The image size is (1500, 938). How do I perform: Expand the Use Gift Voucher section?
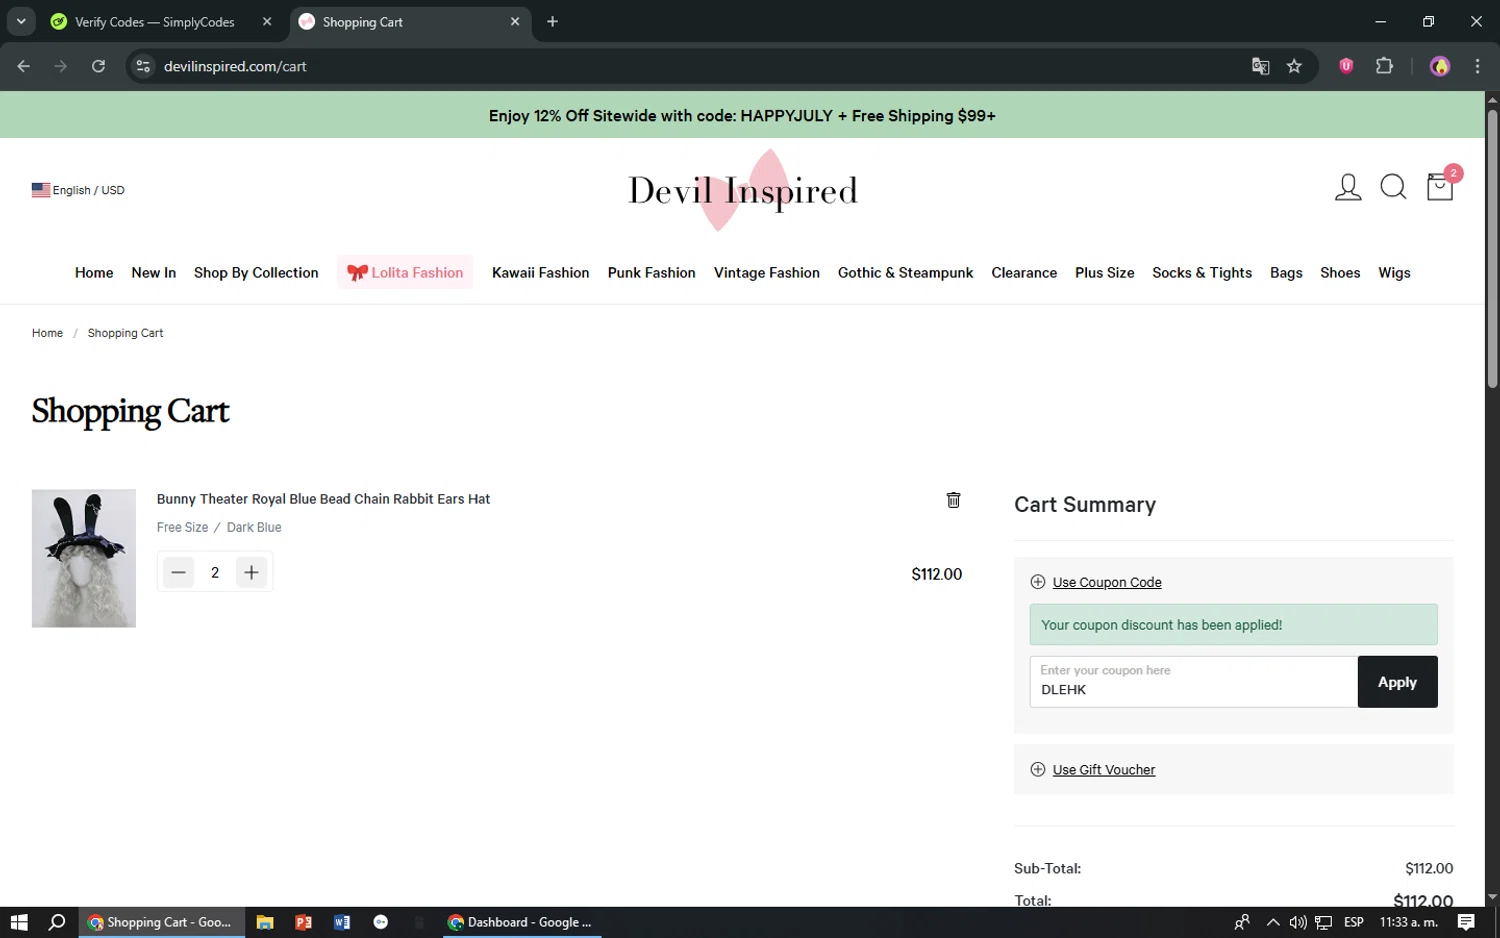point(1103,770)
